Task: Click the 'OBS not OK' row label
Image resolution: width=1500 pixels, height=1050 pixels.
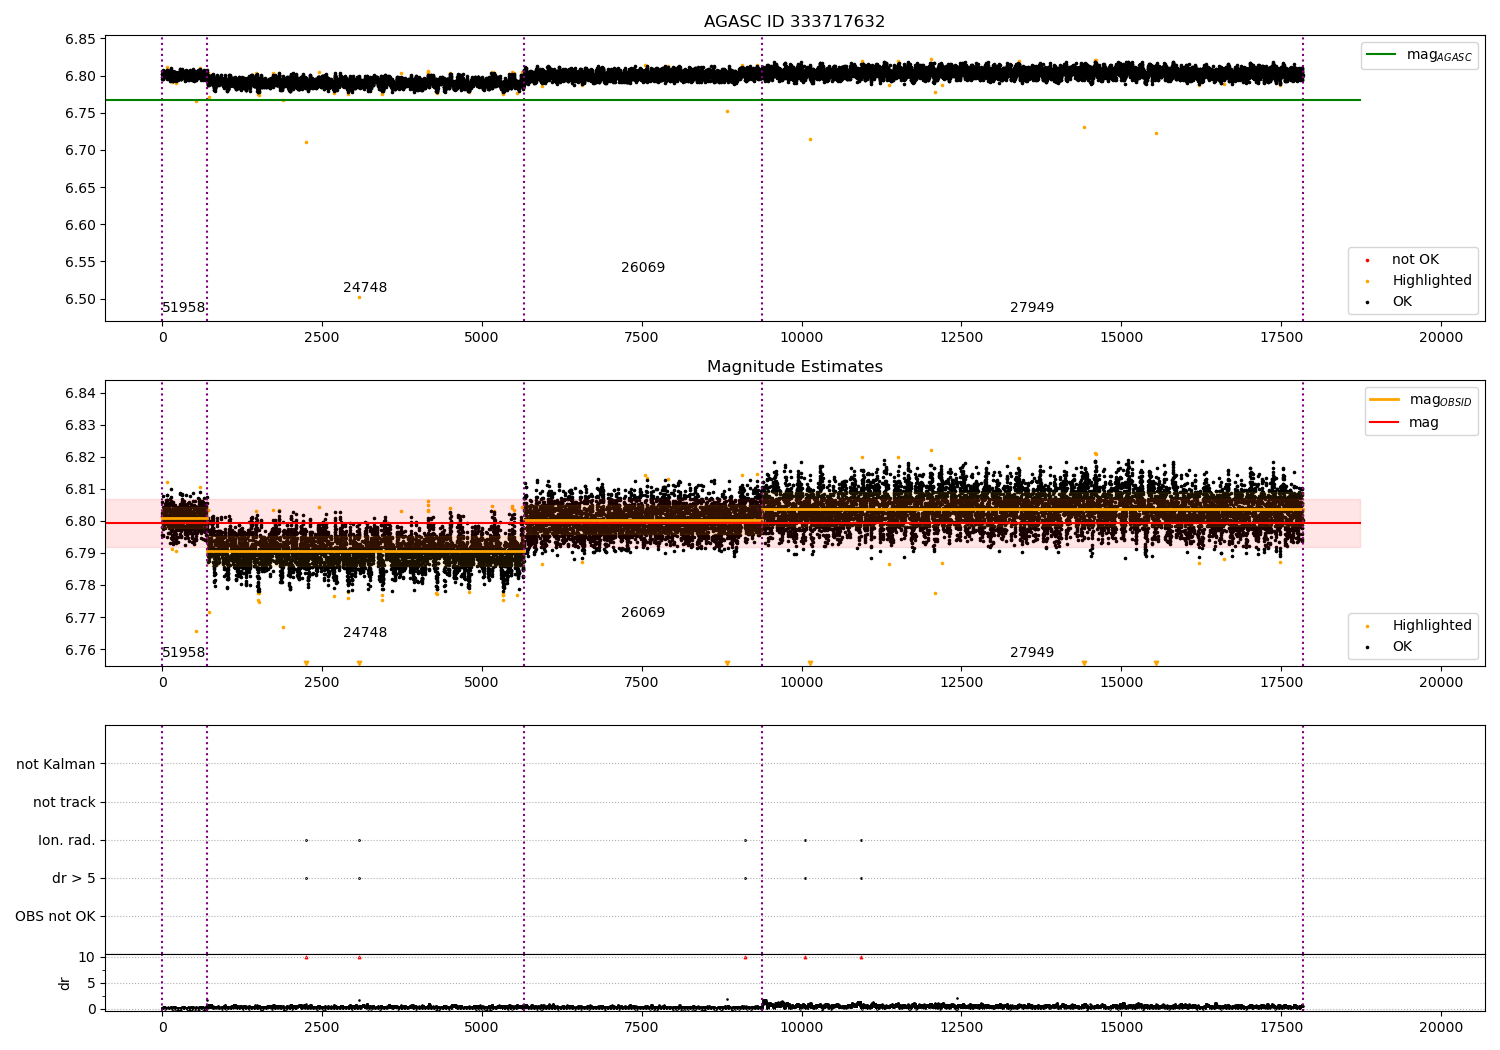Action: pos(56,917)
